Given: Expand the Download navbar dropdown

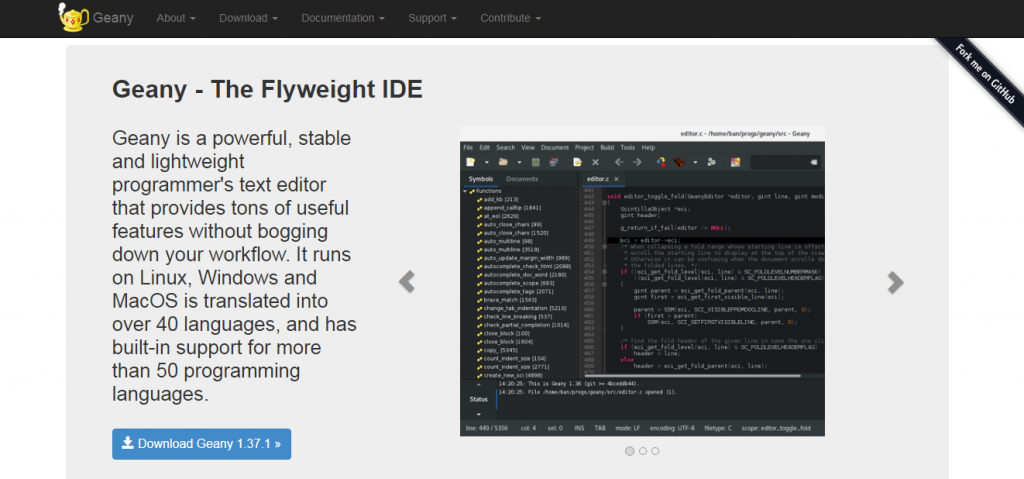Looking at the screenshot, I should 248,18.
